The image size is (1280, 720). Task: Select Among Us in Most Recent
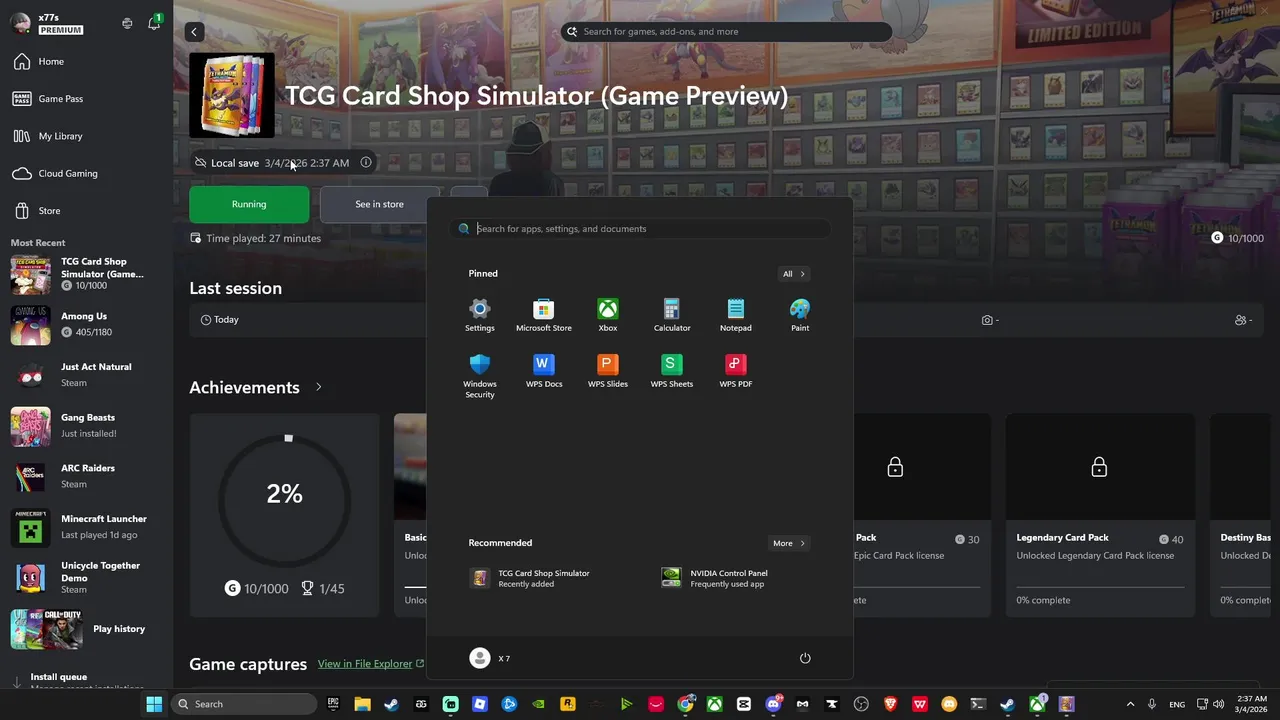point(86,325)
